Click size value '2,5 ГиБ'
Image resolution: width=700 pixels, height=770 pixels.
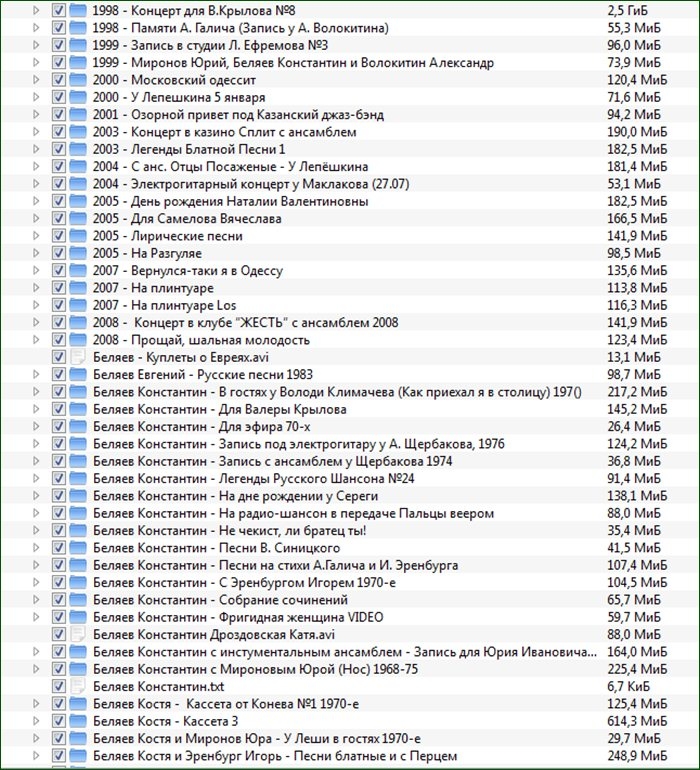[x=627, y=11]
